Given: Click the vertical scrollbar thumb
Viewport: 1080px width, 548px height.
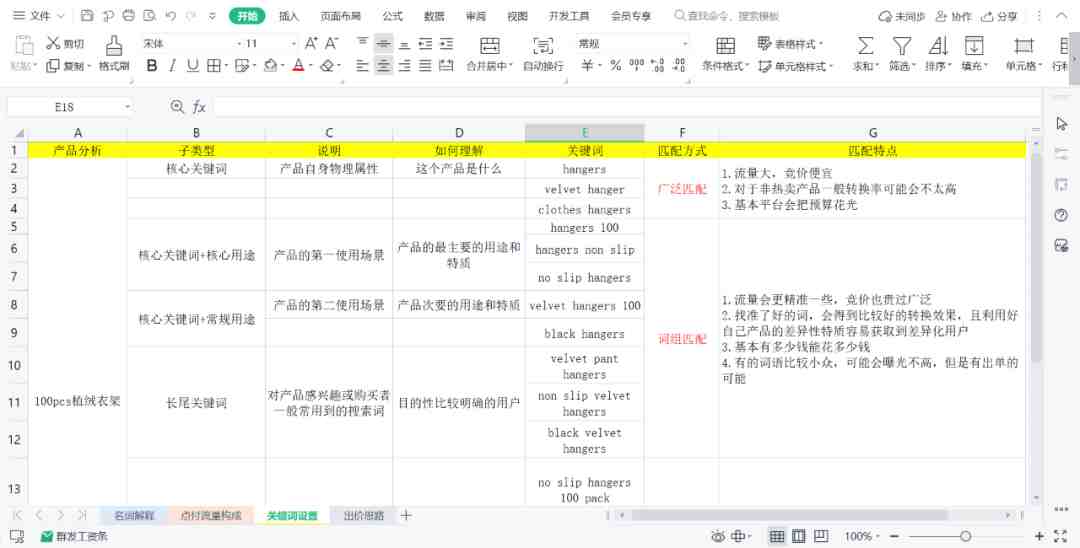Looking at the screenshot, I should (1037, 258).
